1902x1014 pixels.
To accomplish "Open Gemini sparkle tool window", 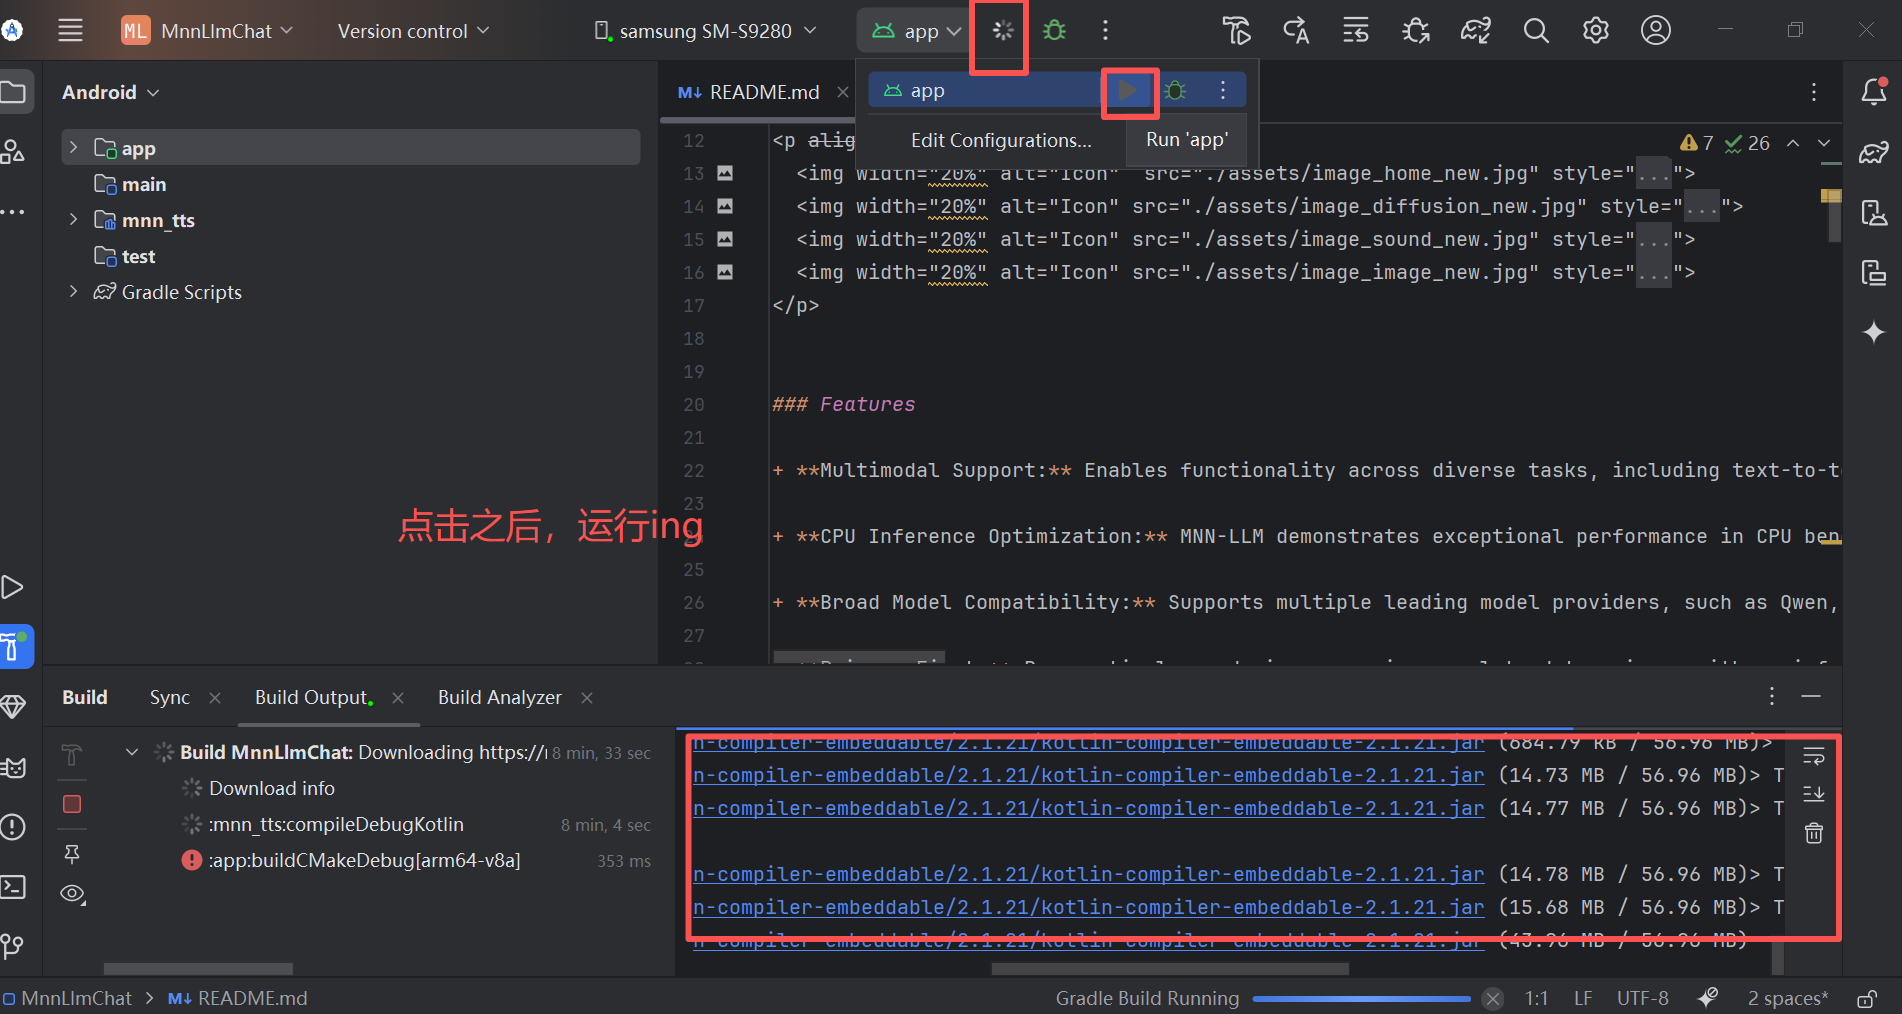I will coord(1874,332).
